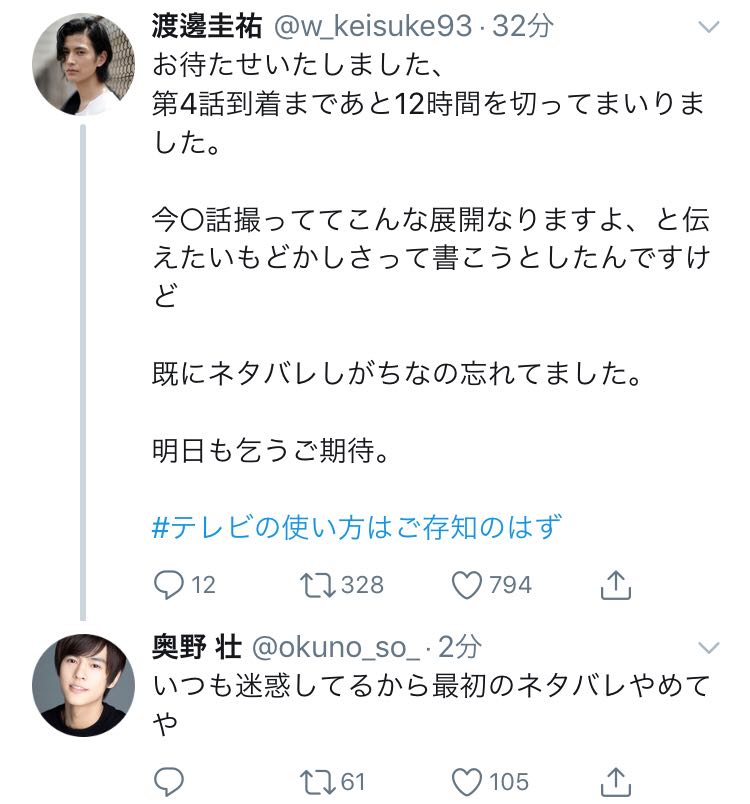Open the options chevron on 渡邊圭祐's tweet
Image resolution: width=750 pixels, height=804 pixels.
[709, 28]
